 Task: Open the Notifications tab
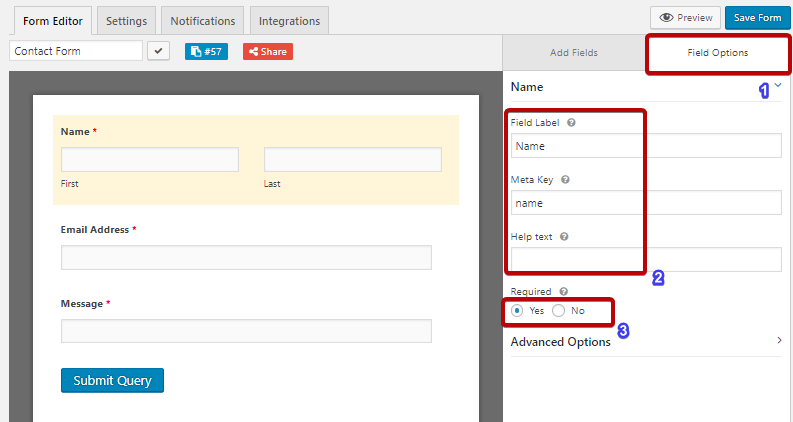click(x=203, y=21)
